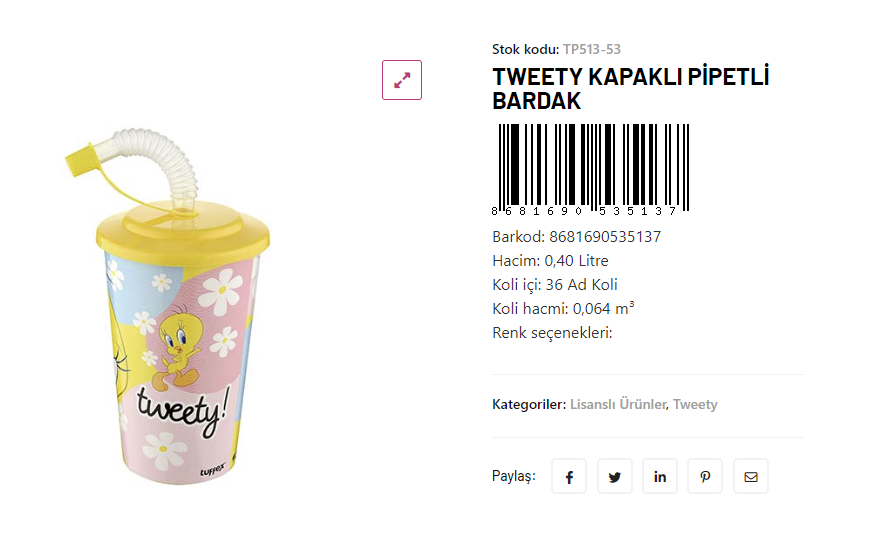This screenshot has height=551, width=870.
Task: Click the Tweety cup product image
Action: 168,306
